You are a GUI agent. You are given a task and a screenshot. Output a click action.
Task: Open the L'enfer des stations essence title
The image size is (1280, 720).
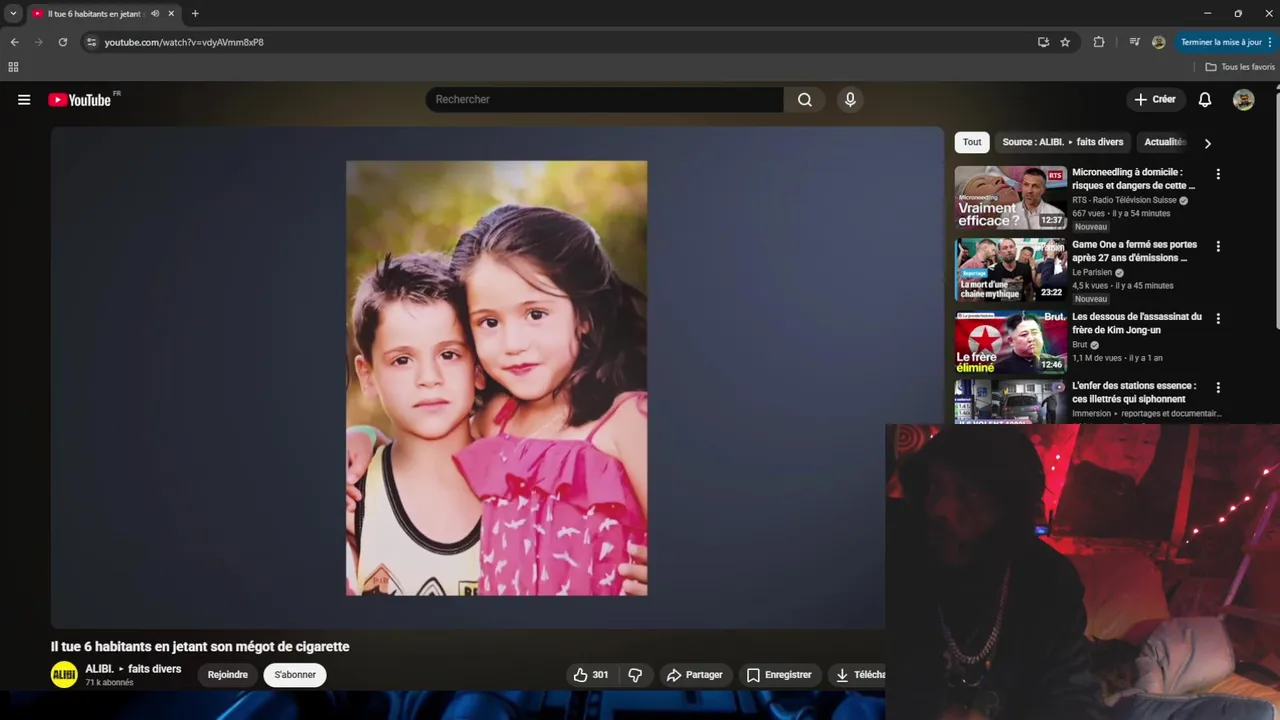point(1134,392)
